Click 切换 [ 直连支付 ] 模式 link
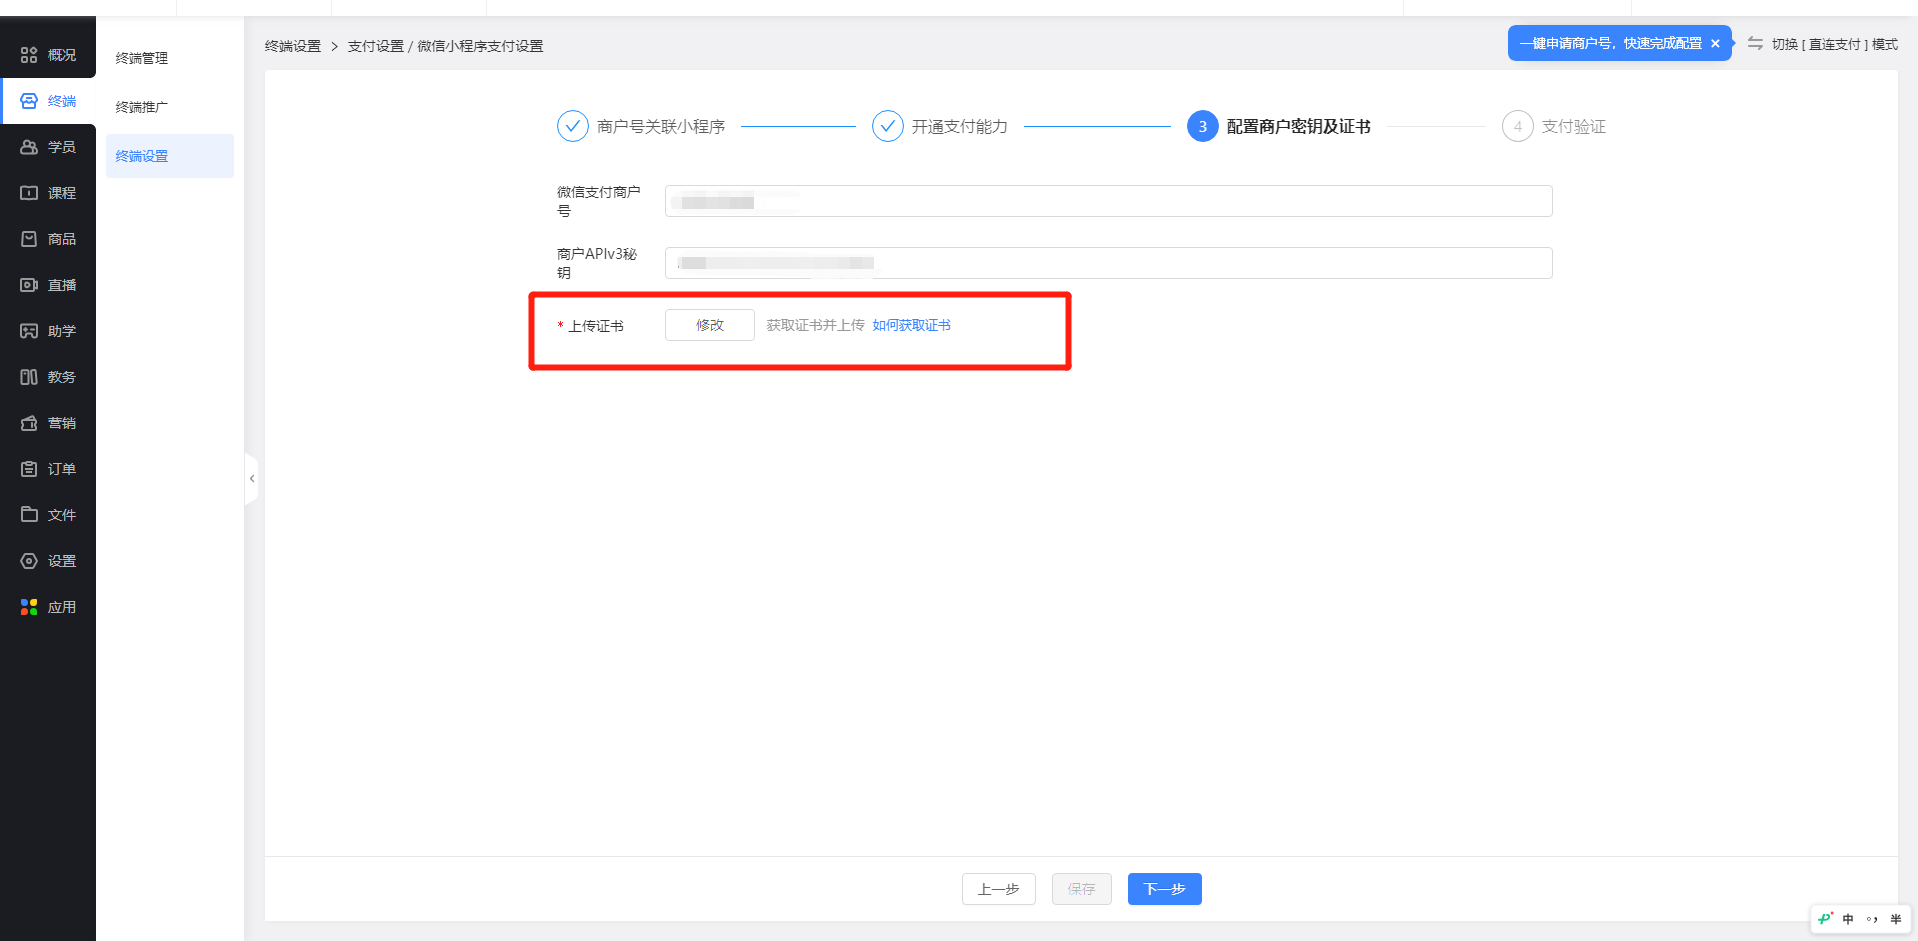The height and width of the screenshot is (941, 1918). pos(1835,44)
